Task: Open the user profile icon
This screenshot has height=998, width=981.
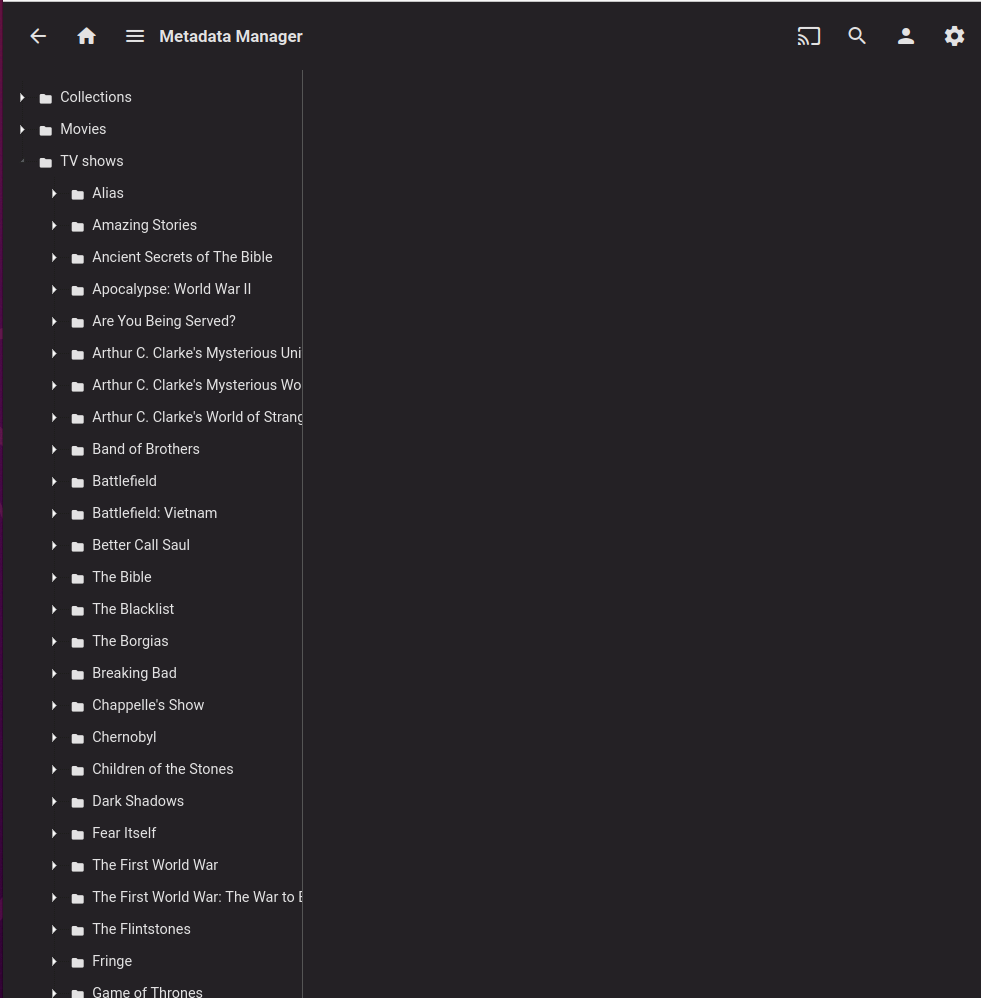Action: (x=906, y=36)
